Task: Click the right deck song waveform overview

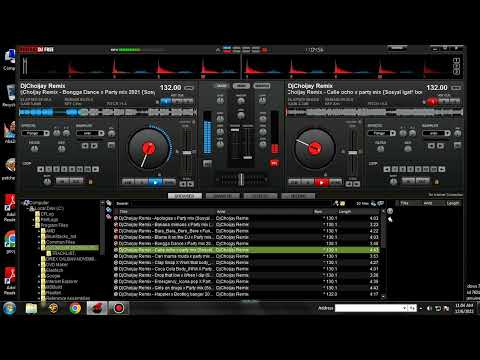Action: [375, 112]
